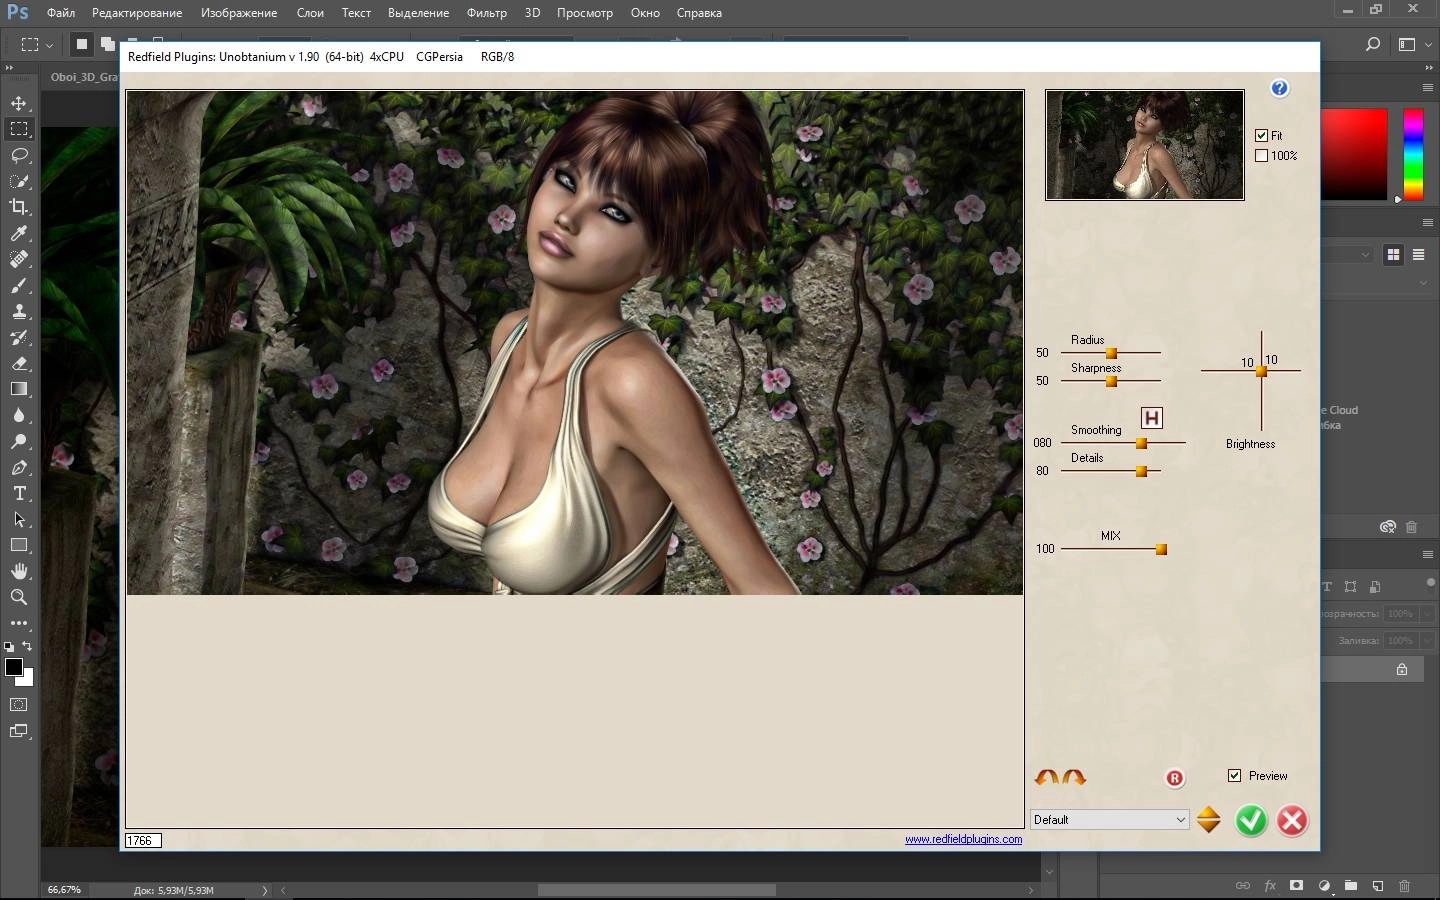Select the Blur tool
Screen dimensions: 1440x900
[x=19, y=415]
